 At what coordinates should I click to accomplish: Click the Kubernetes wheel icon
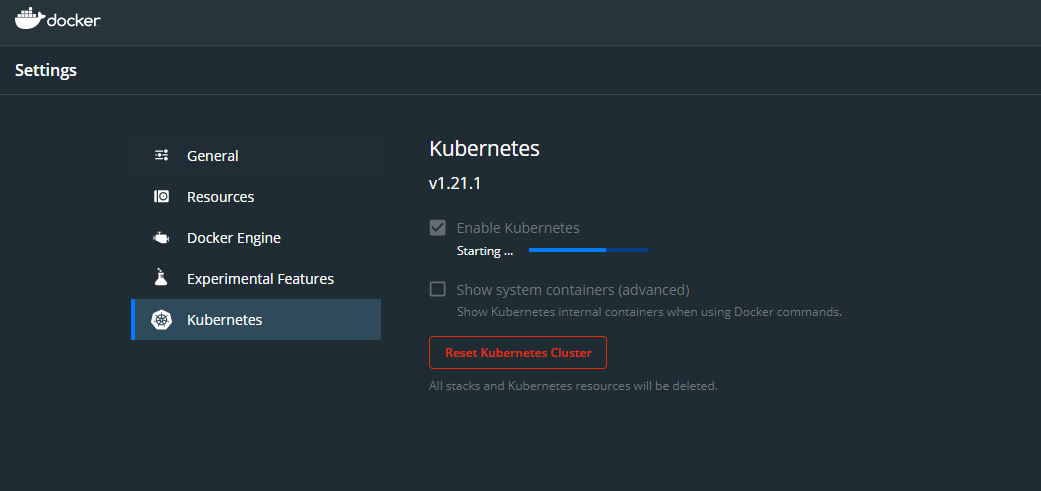point(161,320)
